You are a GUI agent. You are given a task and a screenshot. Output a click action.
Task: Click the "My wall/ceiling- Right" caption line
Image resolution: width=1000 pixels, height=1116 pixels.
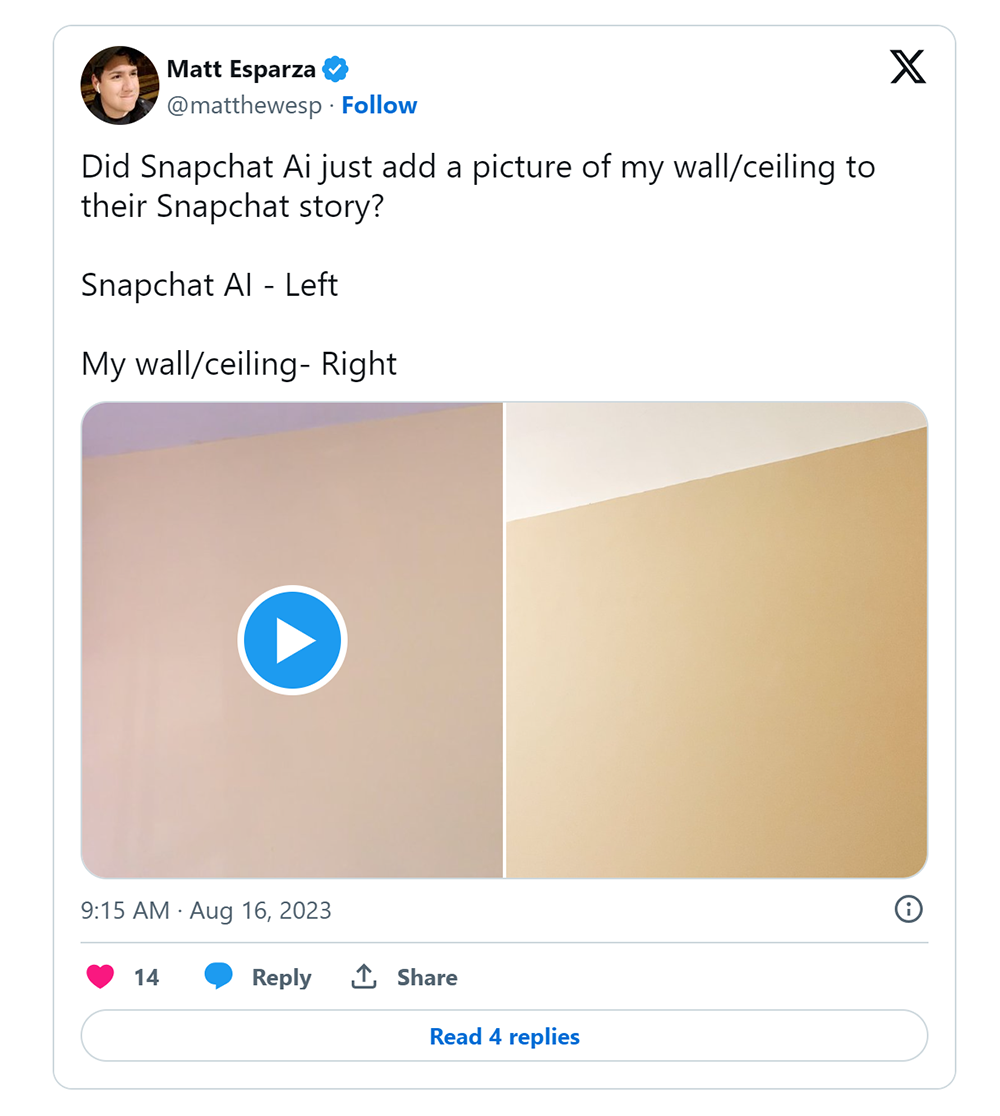(239, 364)
